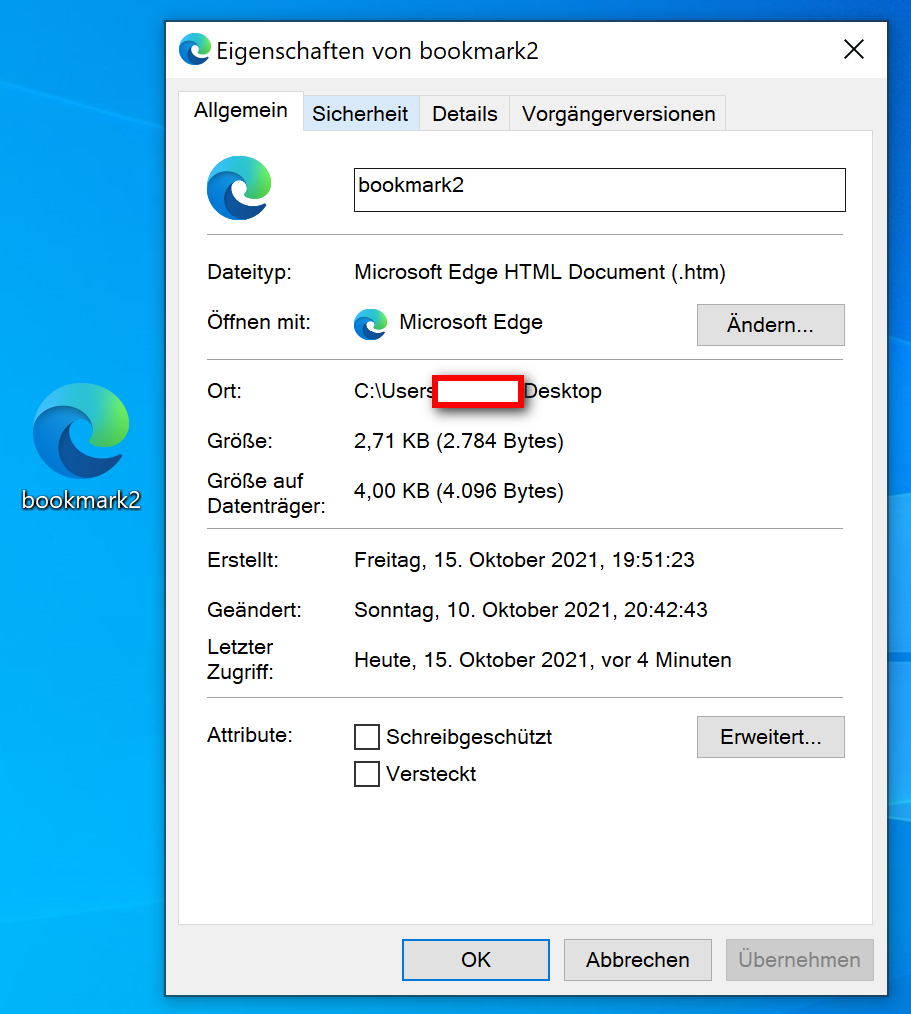The width and height of the screenshot is (911, 1014).
Task: Click the created date 'Freitag, 15. Oktober 2021, 19:51:23'
Action: [524, 560]
